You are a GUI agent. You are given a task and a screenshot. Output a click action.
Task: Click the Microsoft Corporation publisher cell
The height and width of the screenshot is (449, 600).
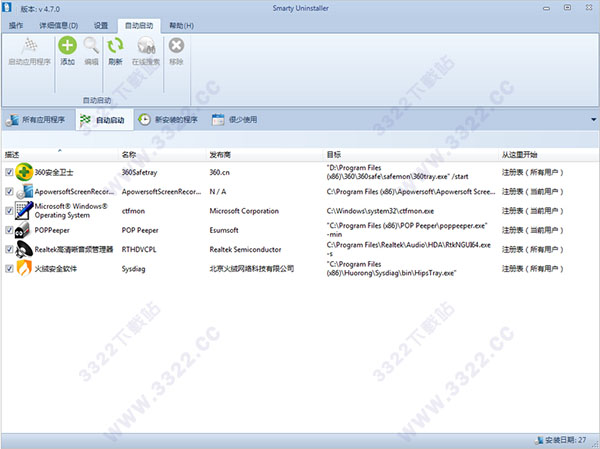pyautogui.click(x=244, y=211)
